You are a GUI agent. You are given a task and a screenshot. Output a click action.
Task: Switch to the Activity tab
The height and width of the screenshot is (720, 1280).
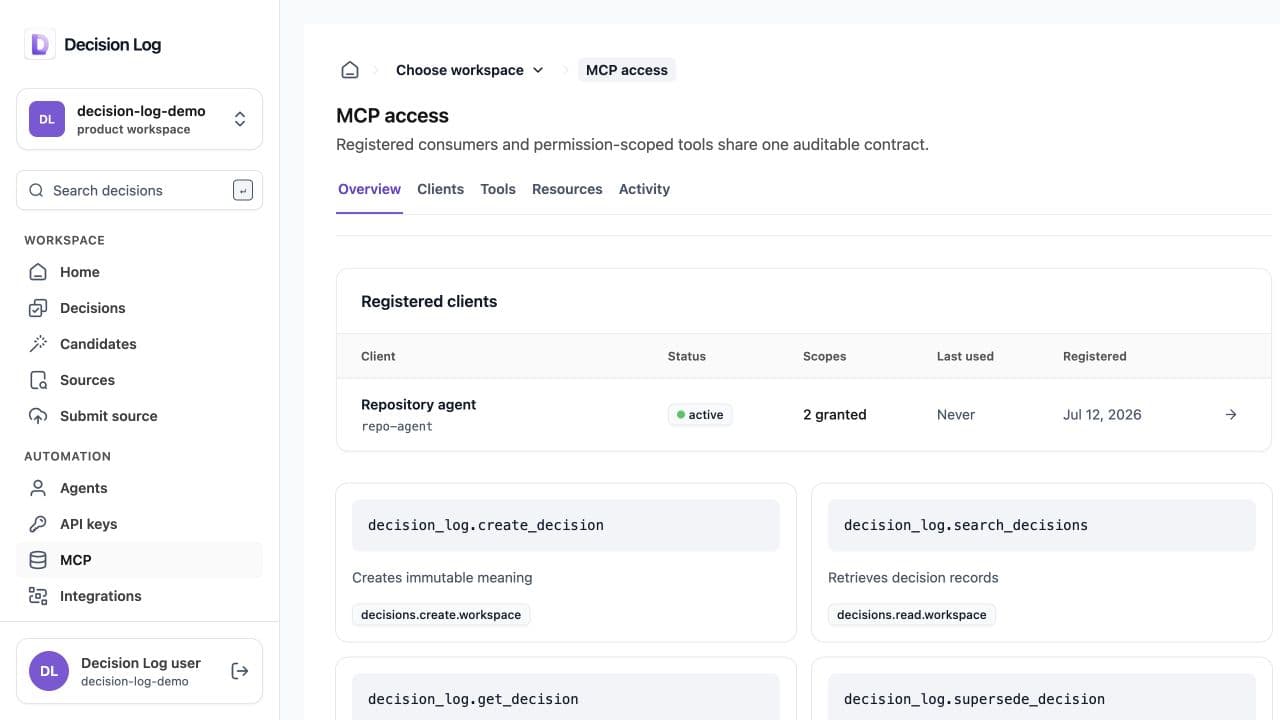tap(644, 189)
